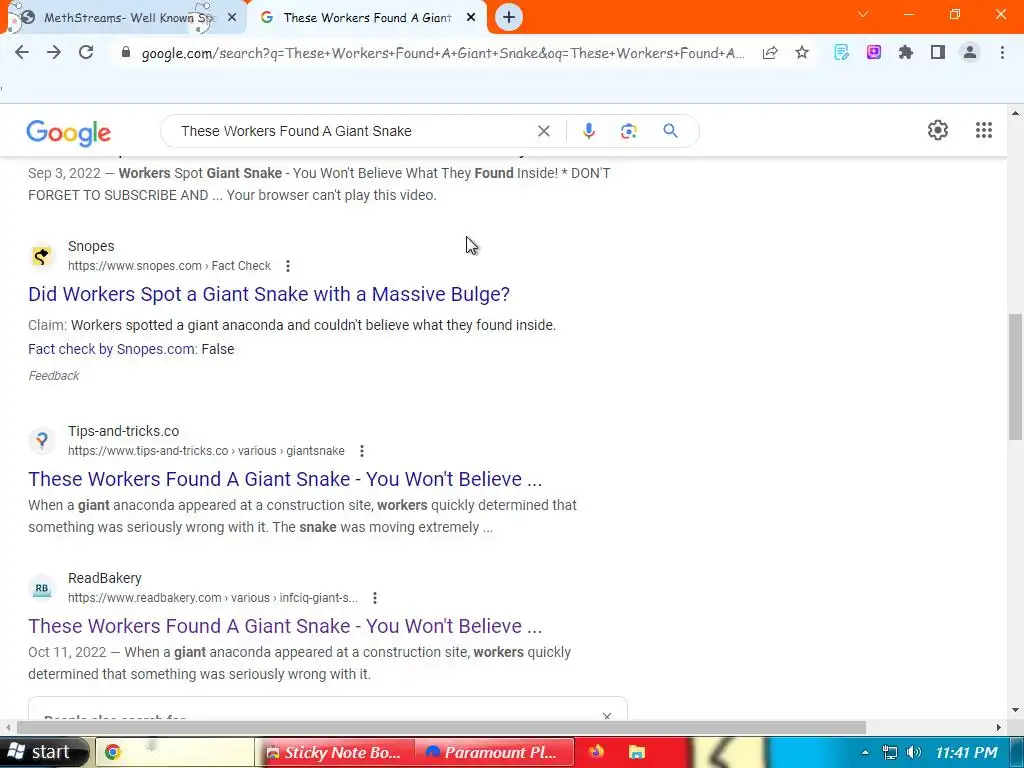Open the network tray icon
The width and height of the screenshot is (1024, 768).
(889, 752)
